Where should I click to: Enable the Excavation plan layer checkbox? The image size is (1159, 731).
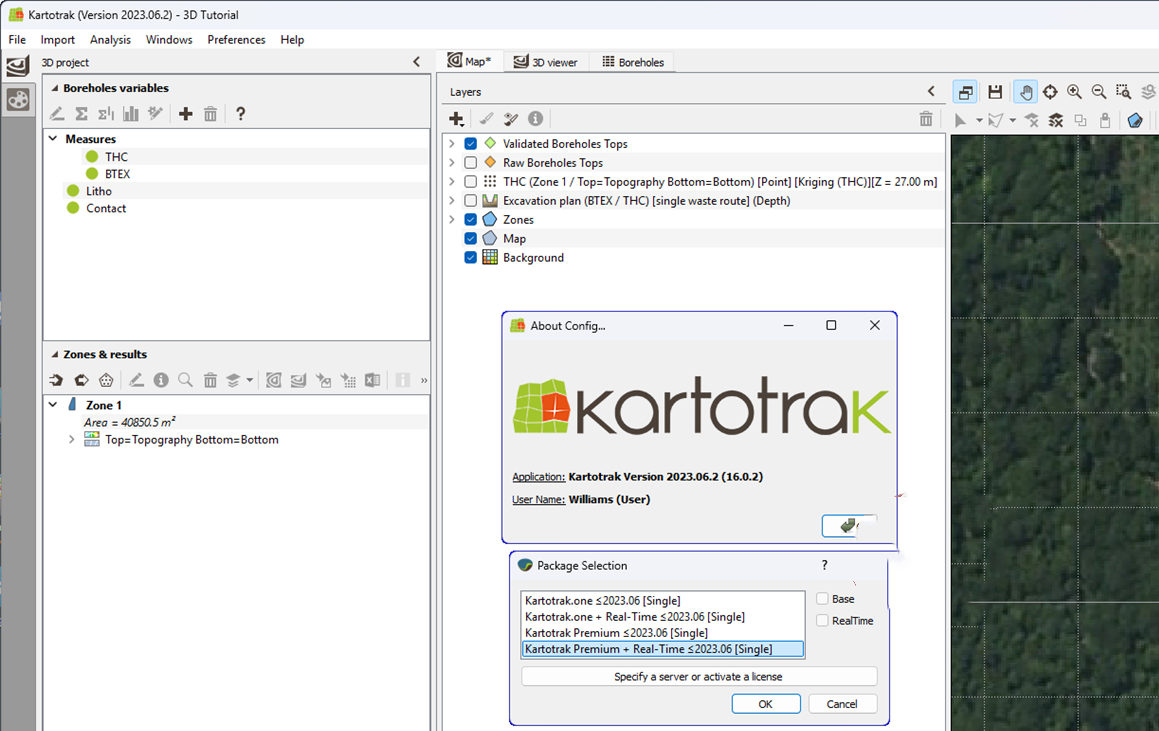click(470, 200)
